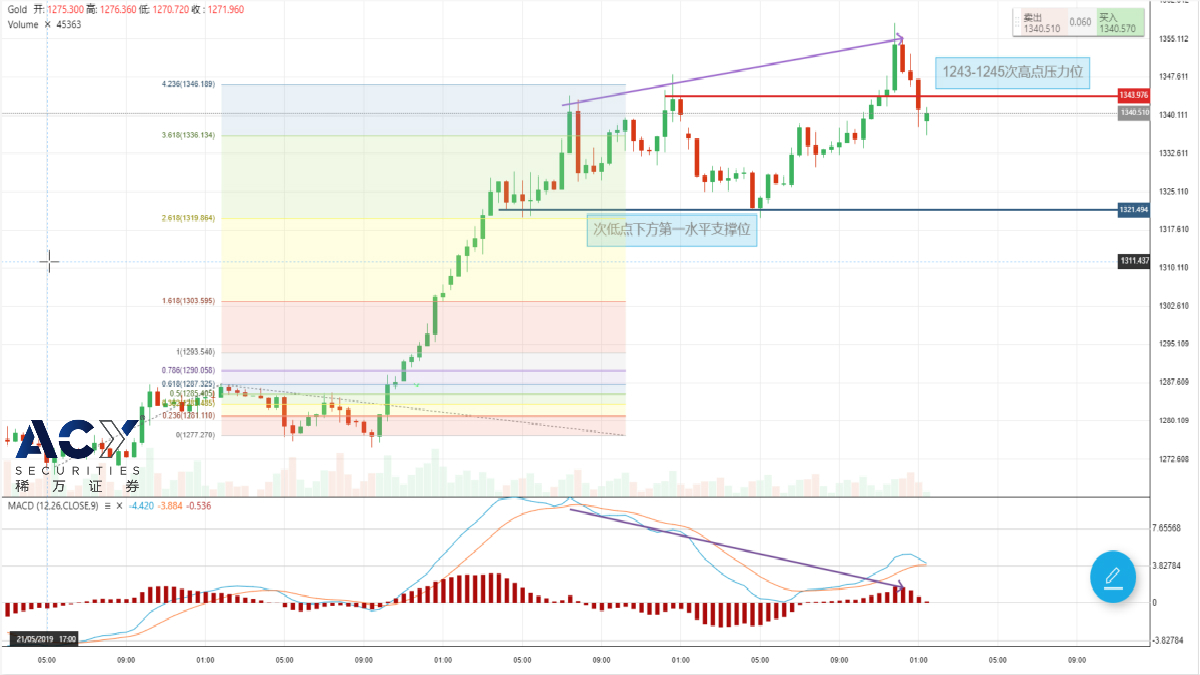Remove the Volume indicator with its X

tap(47, 24)
